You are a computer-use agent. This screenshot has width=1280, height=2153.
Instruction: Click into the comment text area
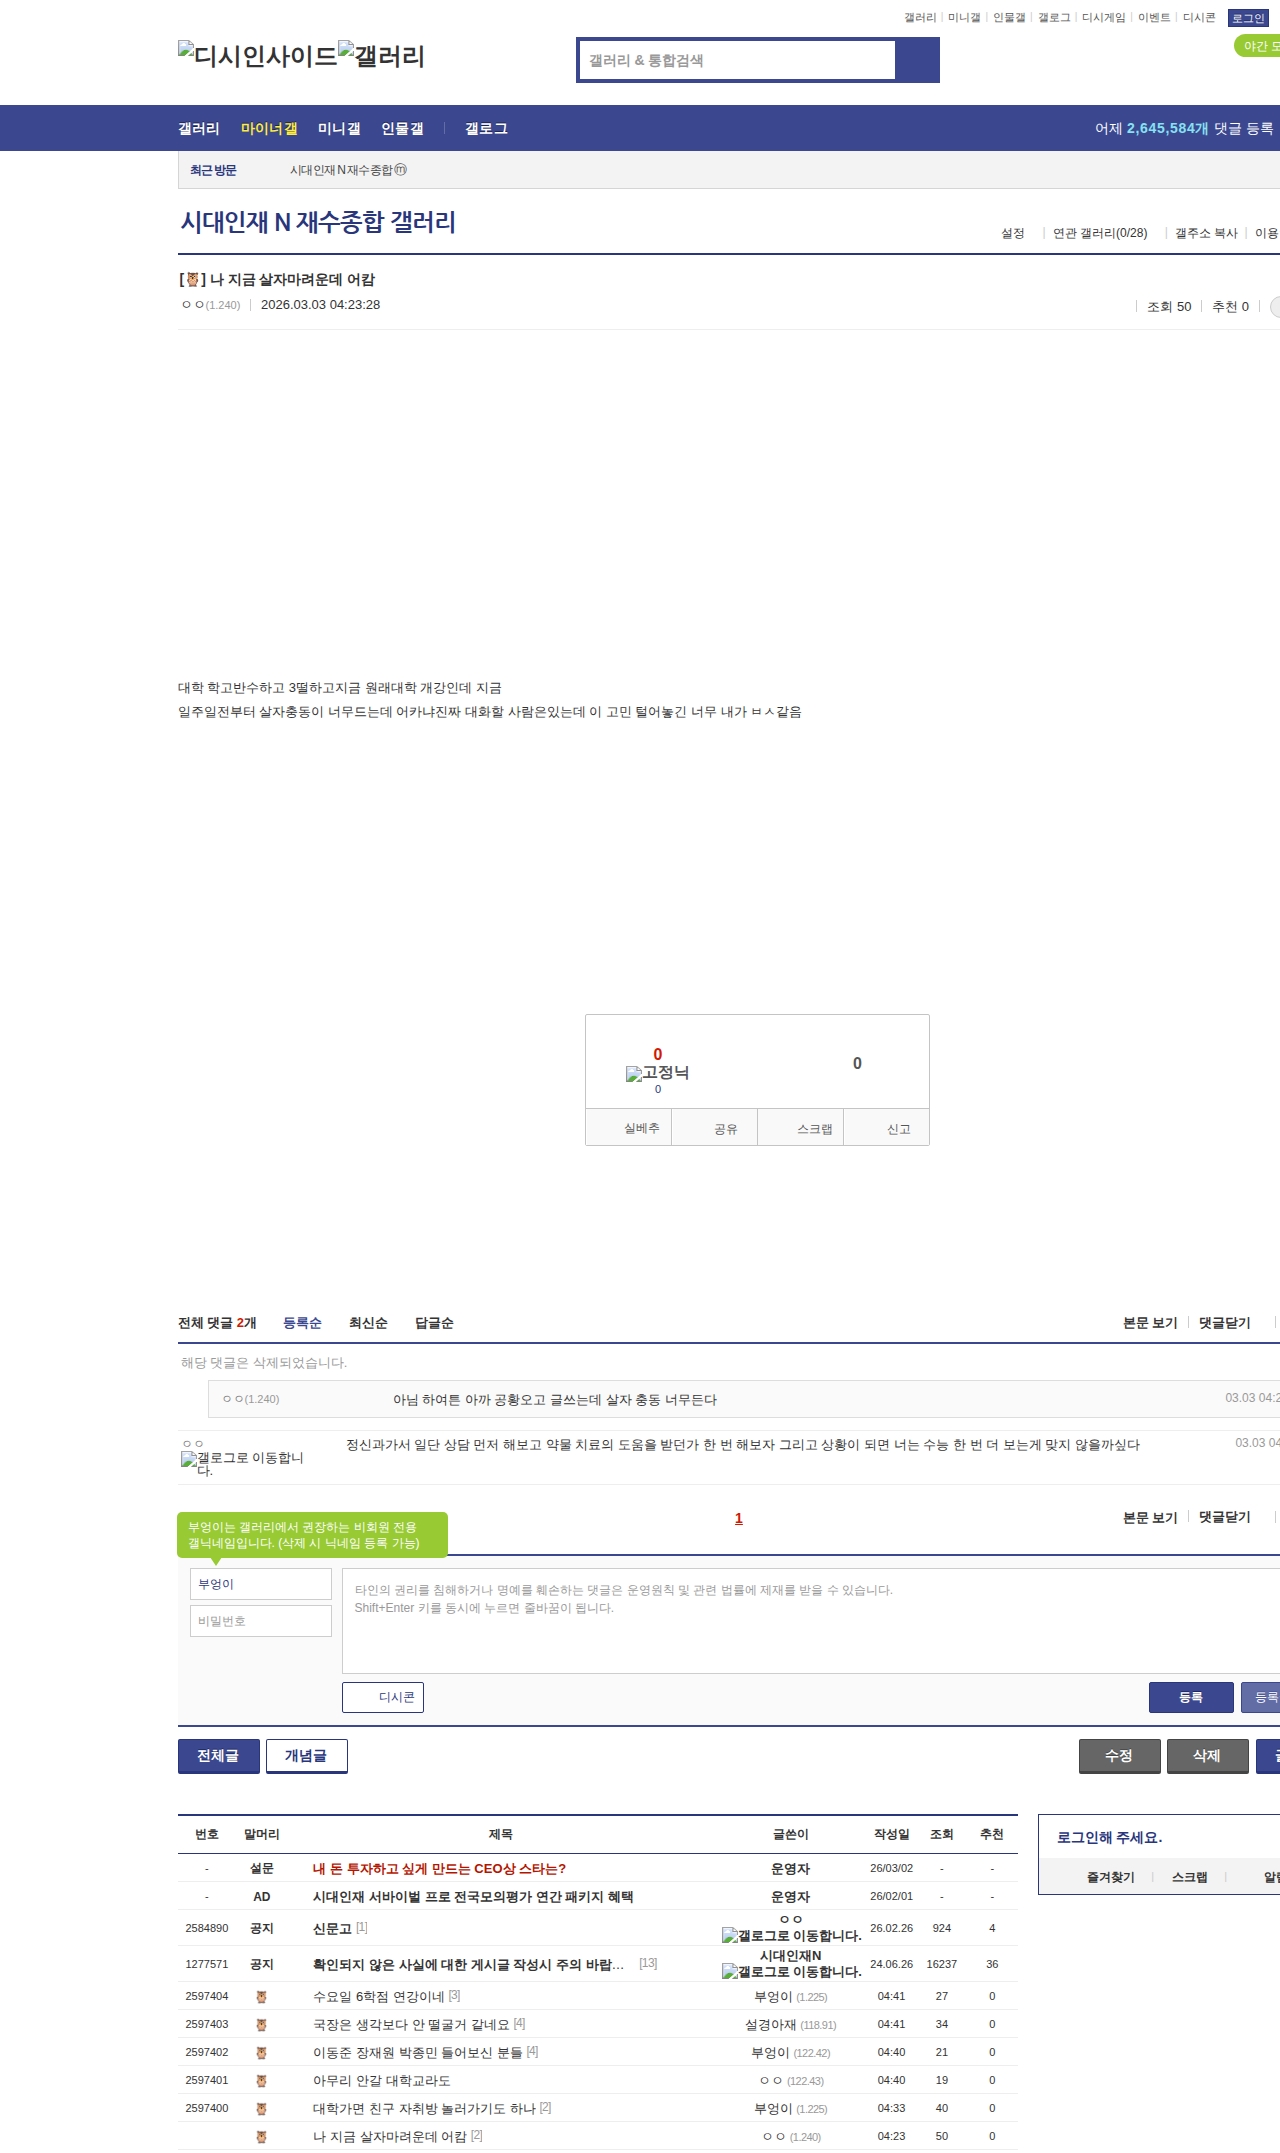coord(811,1621)
